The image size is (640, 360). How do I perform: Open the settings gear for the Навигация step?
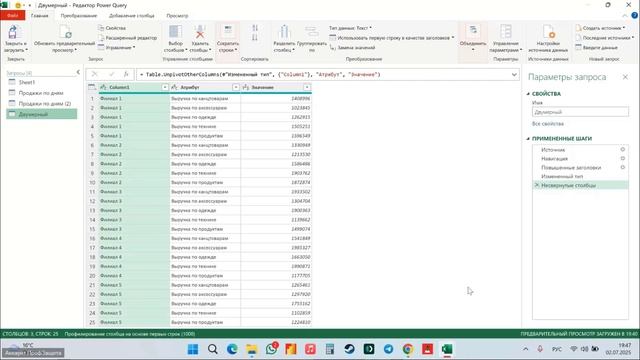(622, 158)
